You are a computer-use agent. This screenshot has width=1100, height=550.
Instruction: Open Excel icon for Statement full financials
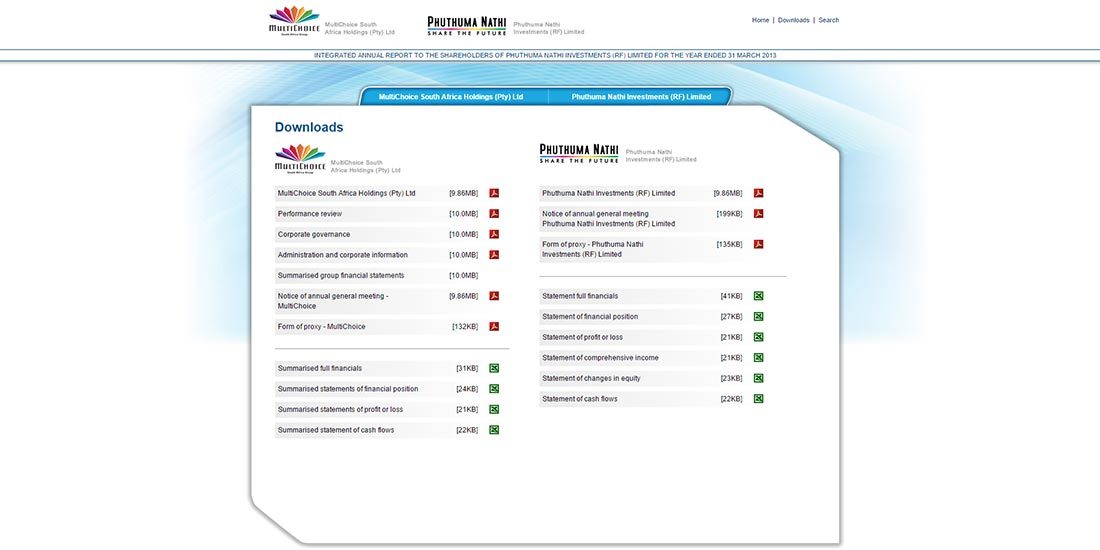pyautogui.click(x=758, y=296)
